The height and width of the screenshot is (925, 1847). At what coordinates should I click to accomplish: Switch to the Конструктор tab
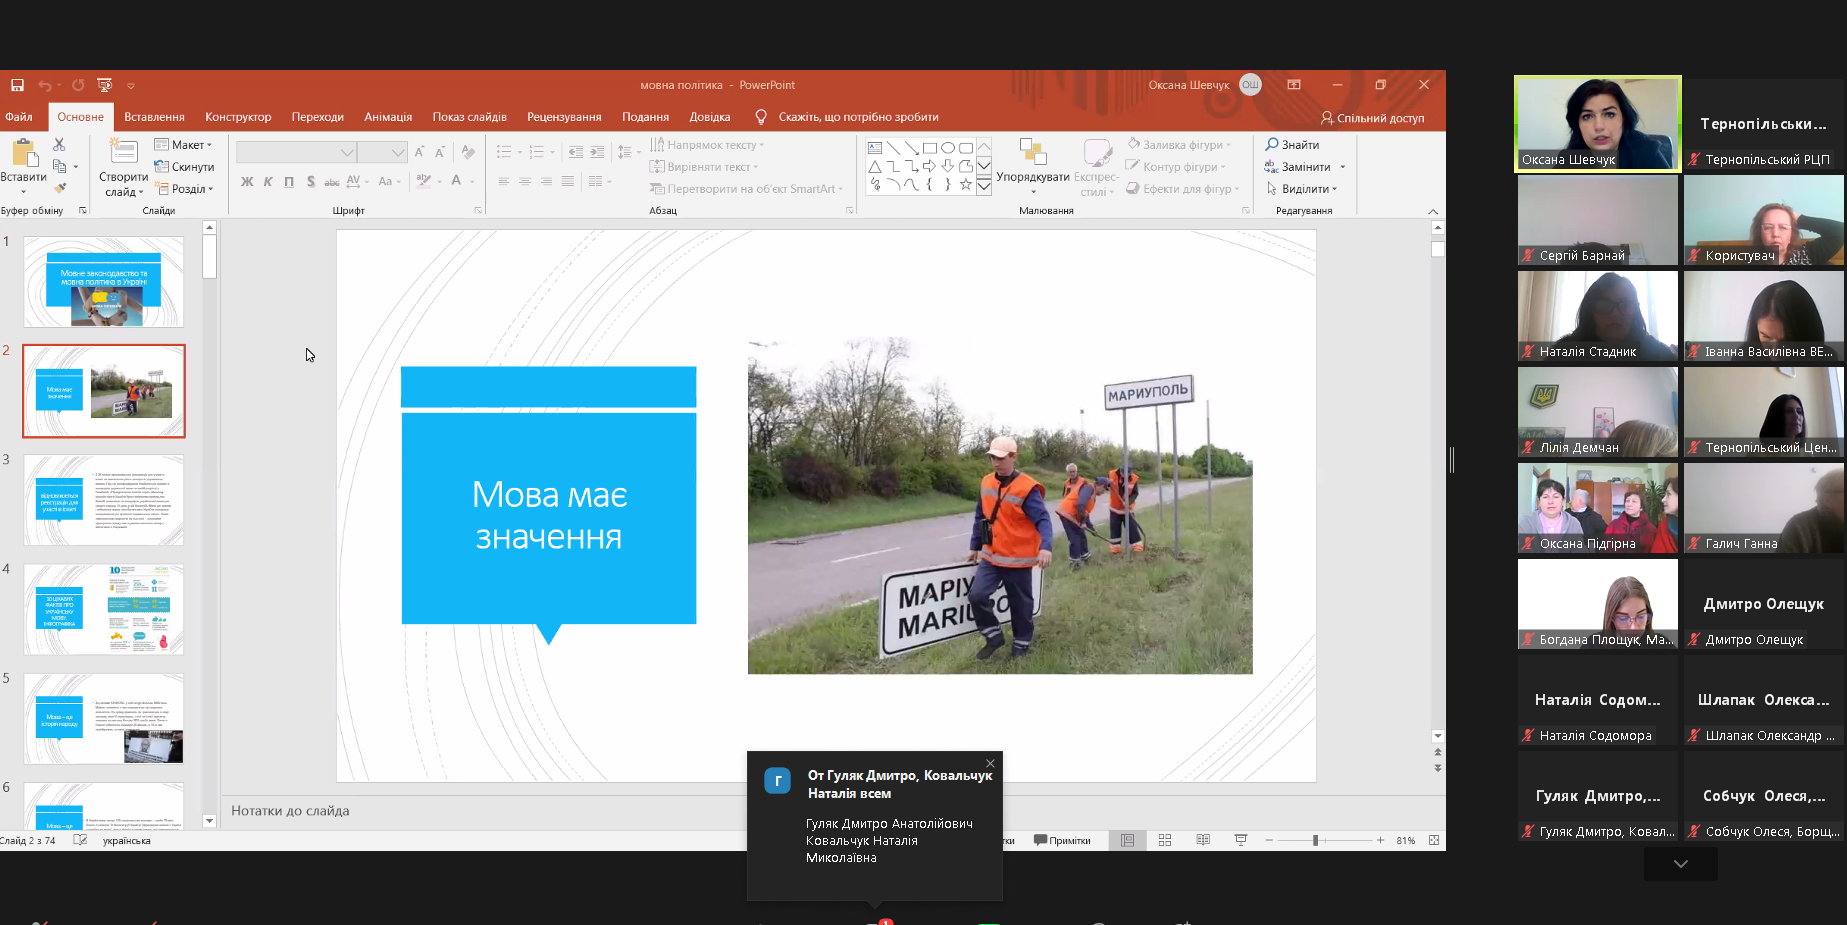click(238, 117)
